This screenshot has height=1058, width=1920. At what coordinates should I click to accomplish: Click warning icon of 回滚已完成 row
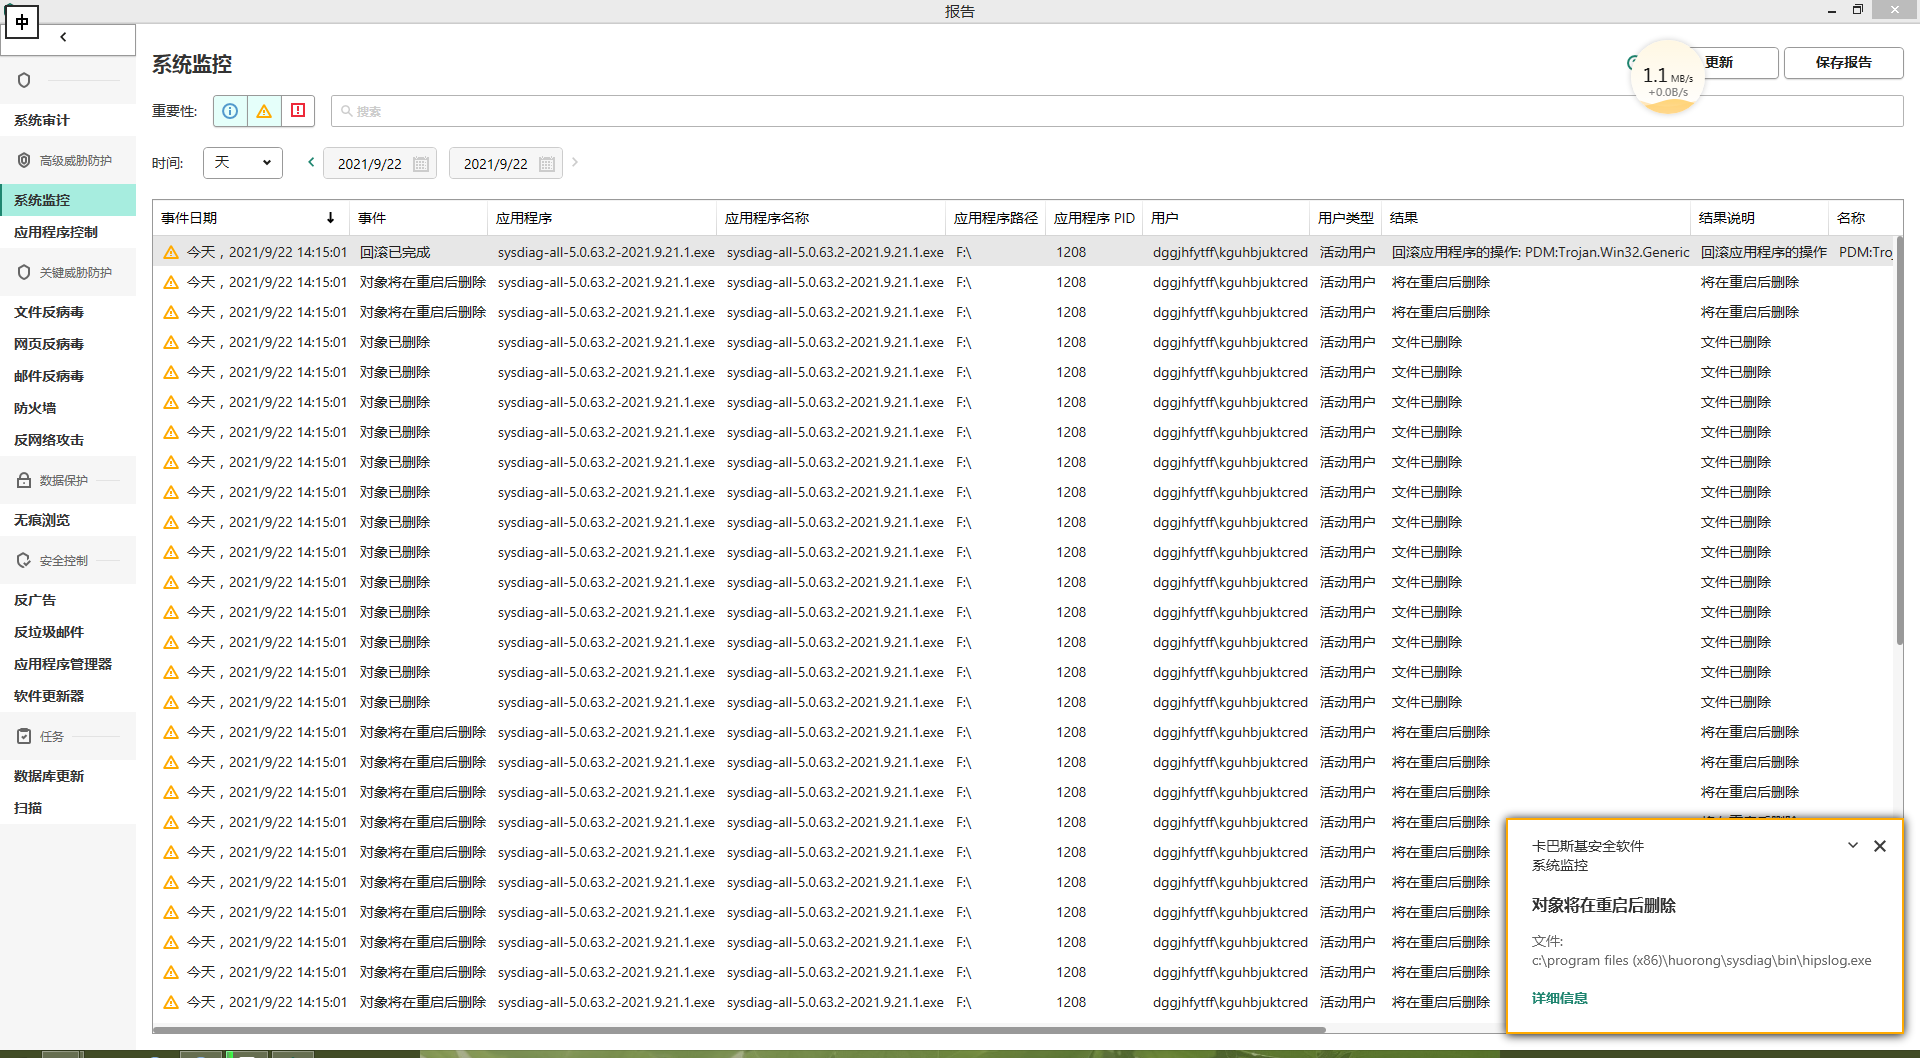pos(171,252)
